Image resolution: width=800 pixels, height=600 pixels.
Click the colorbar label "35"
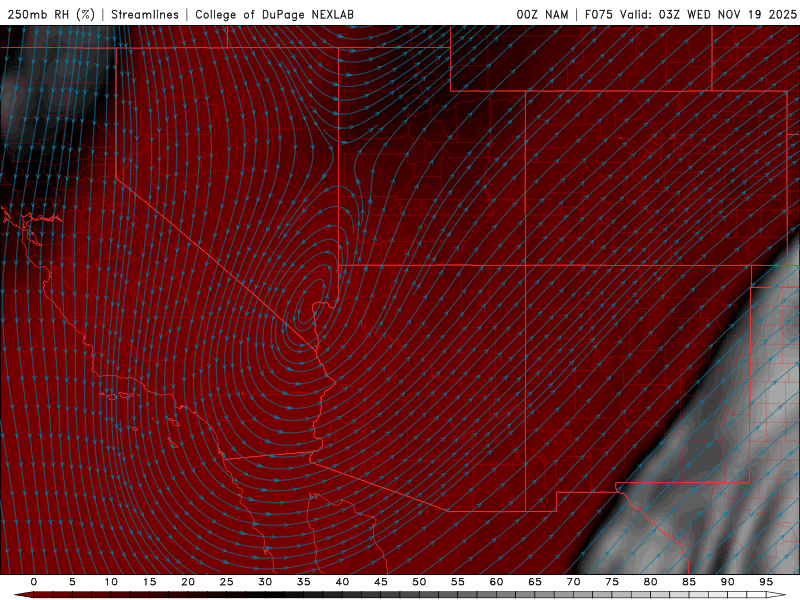pyautogui.click(x=304, y=582)
